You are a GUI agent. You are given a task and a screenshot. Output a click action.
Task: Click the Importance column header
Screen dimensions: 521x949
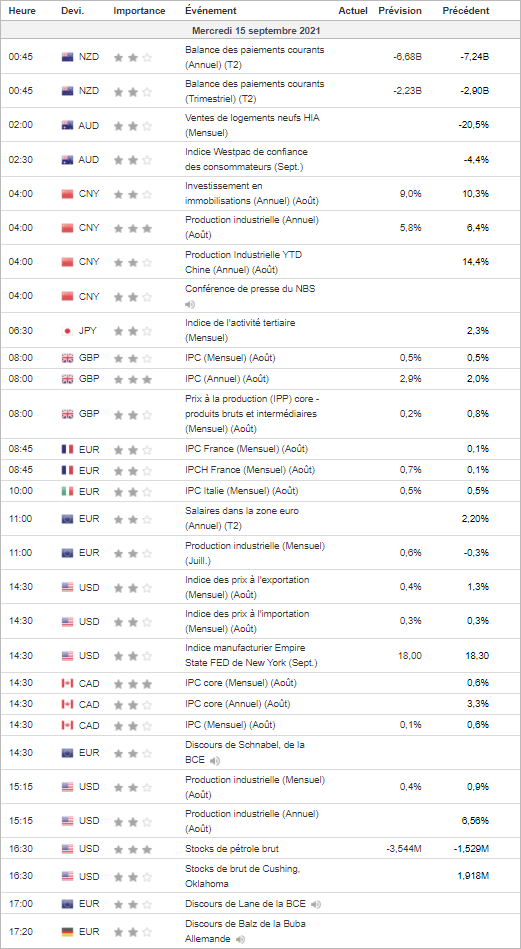(x=139, y=11)
